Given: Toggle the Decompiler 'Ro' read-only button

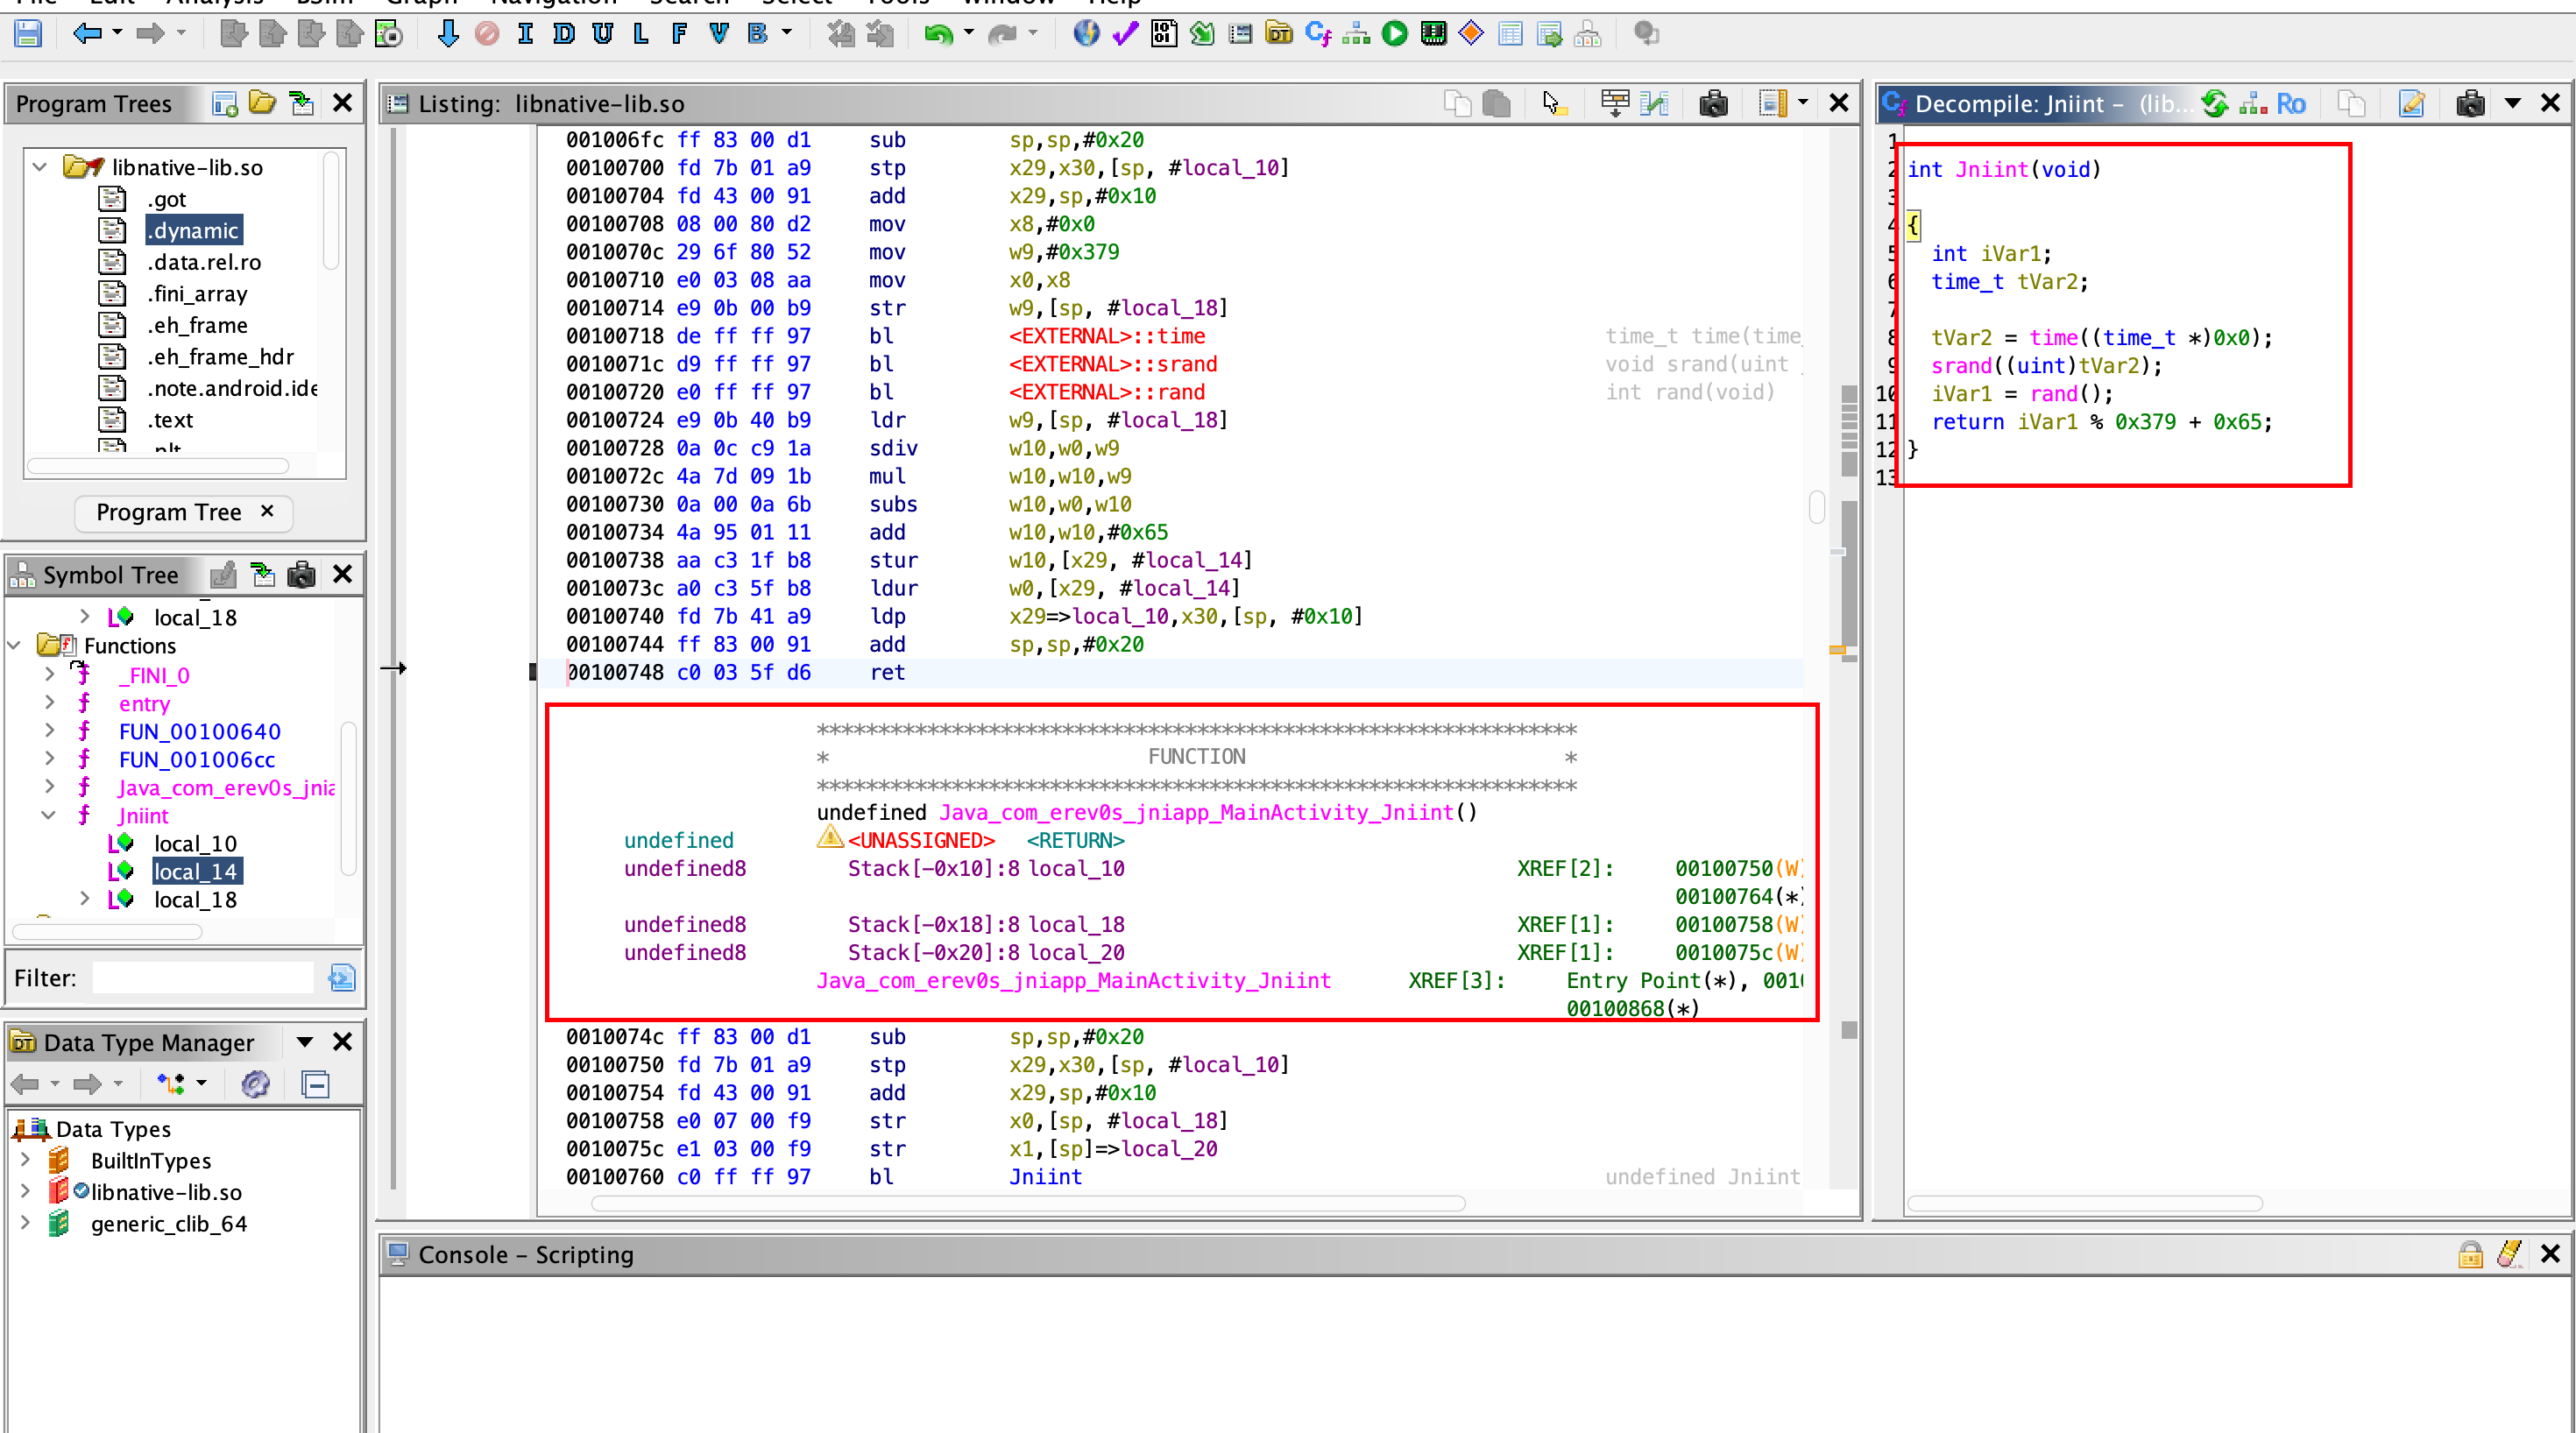Looking at the screenshot, I should 2291,103.
